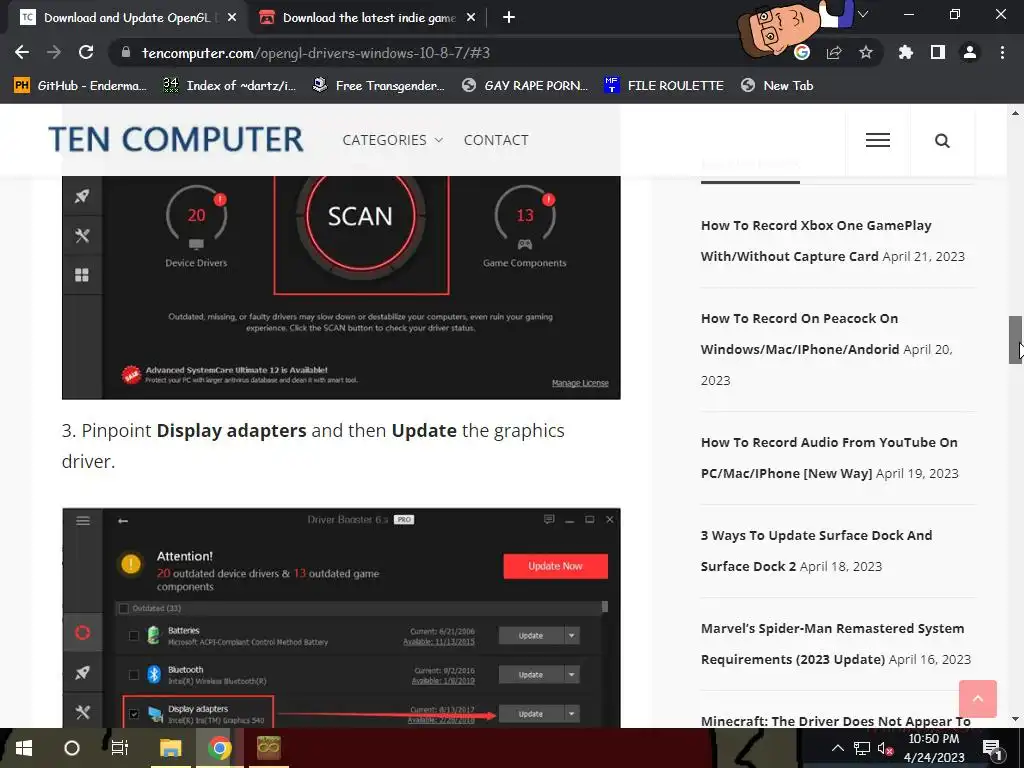This screenshot has height=768, width=1024.
Task: Bookmark this page with star icon
Action: [x=866, y=52]
